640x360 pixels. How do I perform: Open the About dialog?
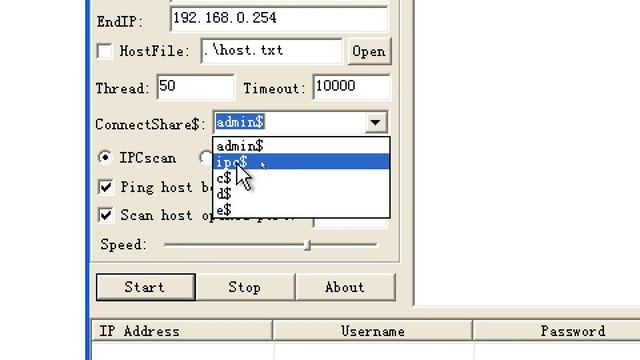pos(345,287)
